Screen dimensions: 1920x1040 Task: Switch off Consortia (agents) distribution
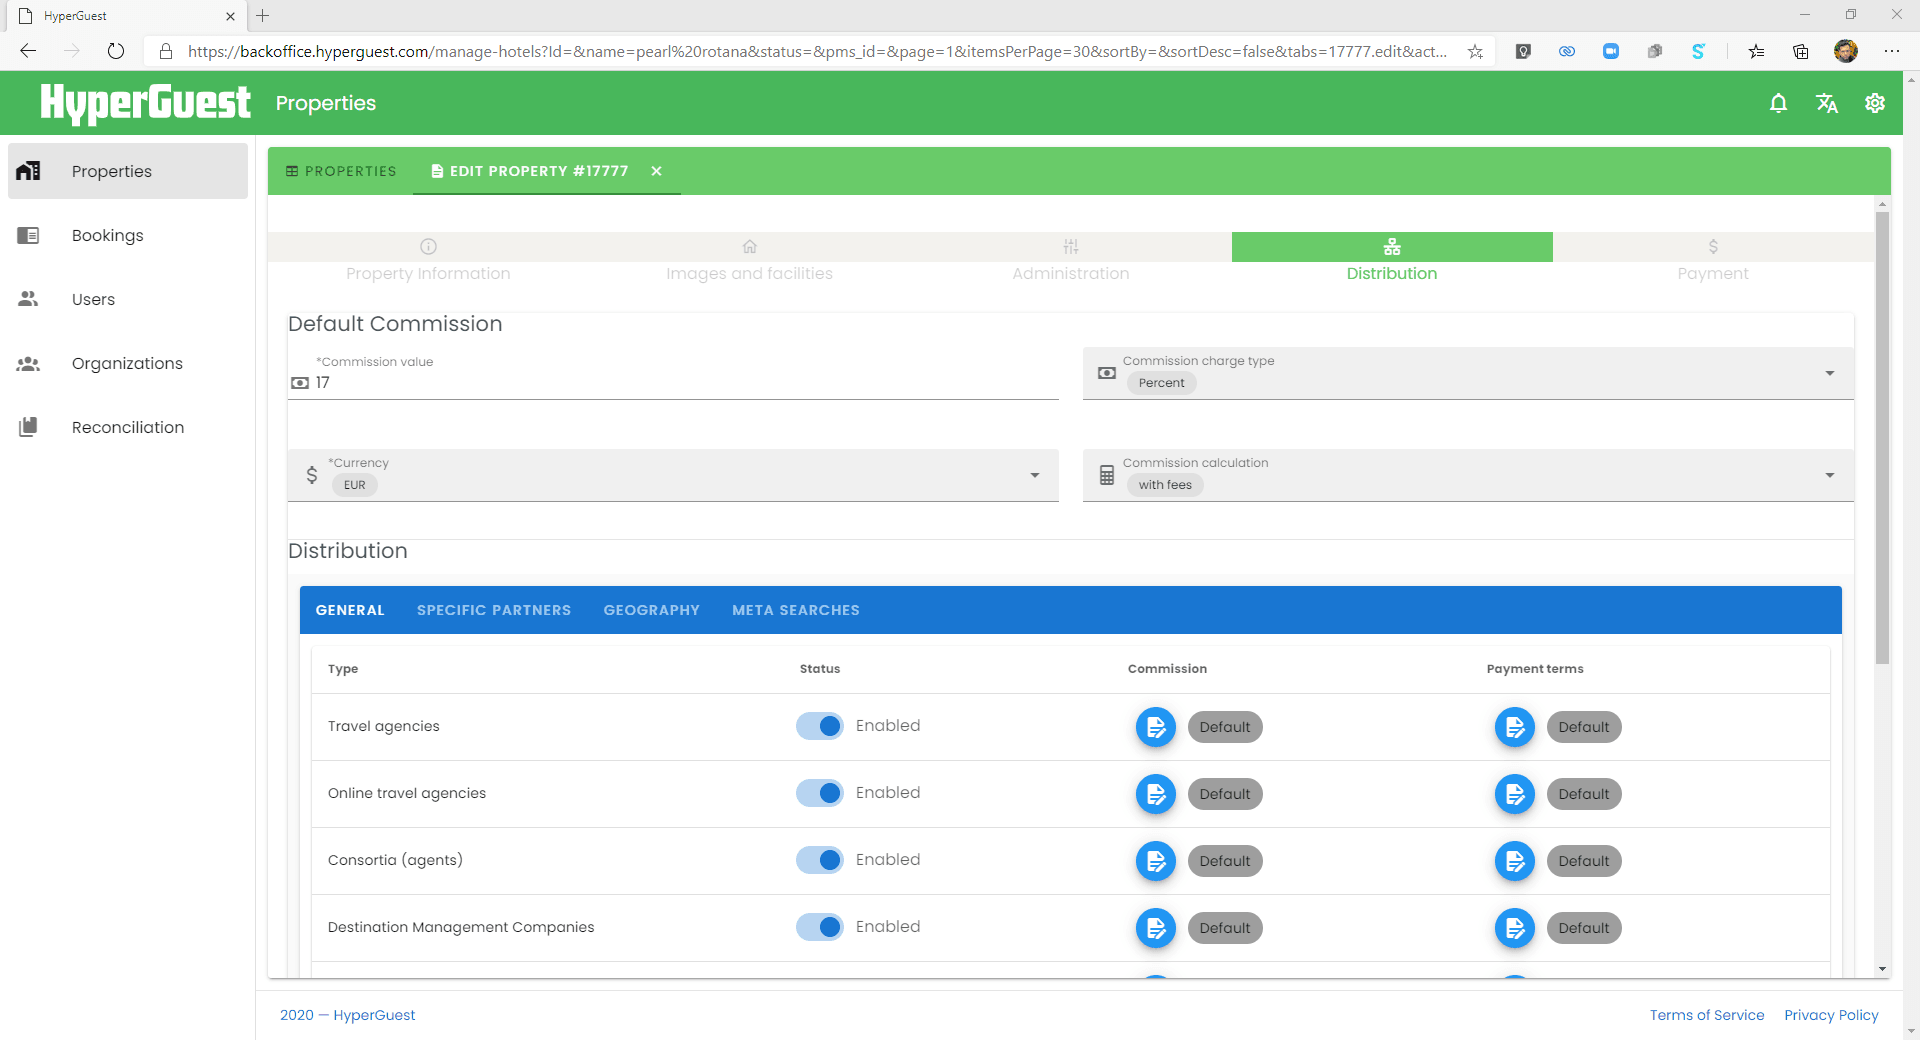point(820,860)
